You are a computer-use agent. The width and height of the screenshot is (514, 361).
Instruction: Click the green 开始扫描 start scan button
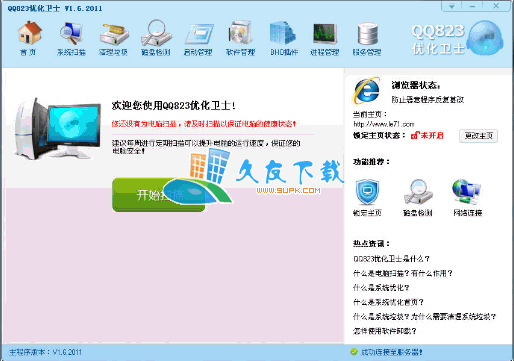pos(159,195)
